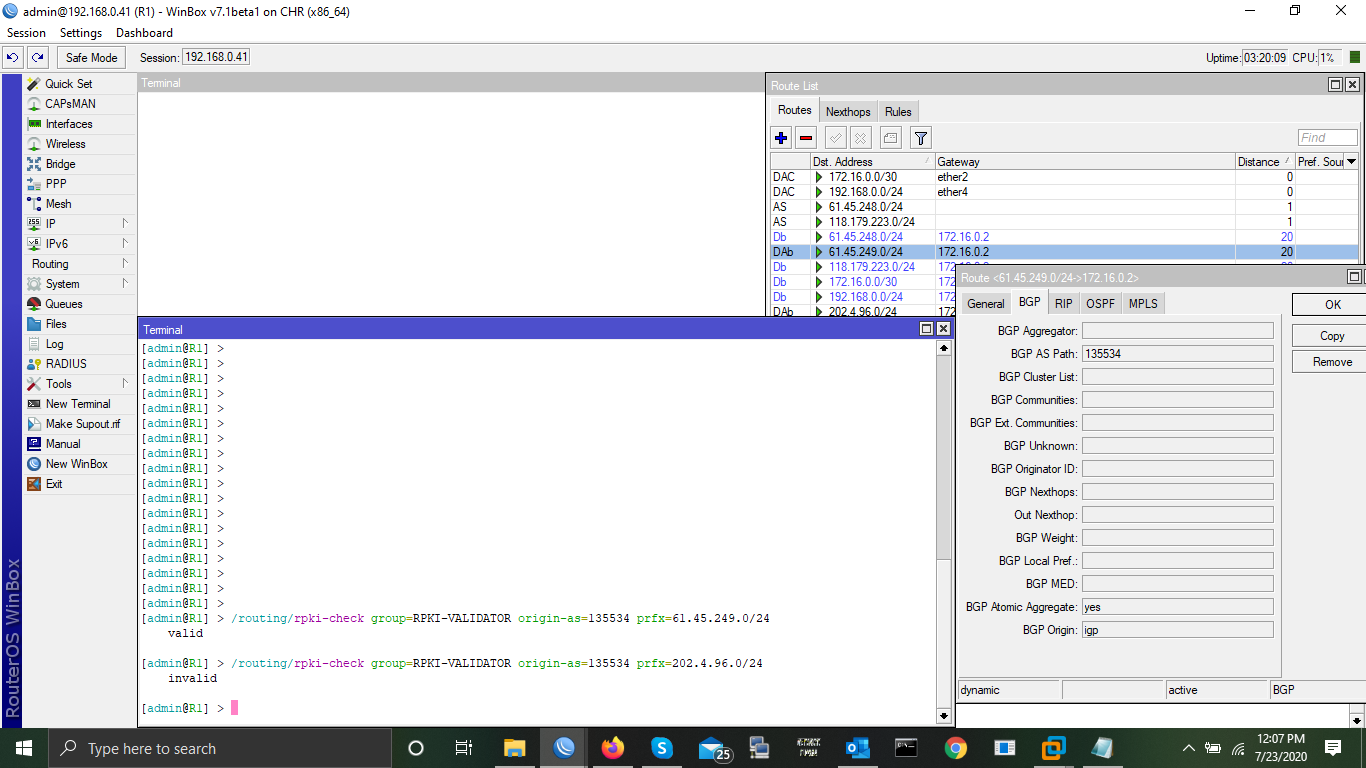Click Exit in the sidebar
The image size is (1366, 768).
(x=54, y=484)
